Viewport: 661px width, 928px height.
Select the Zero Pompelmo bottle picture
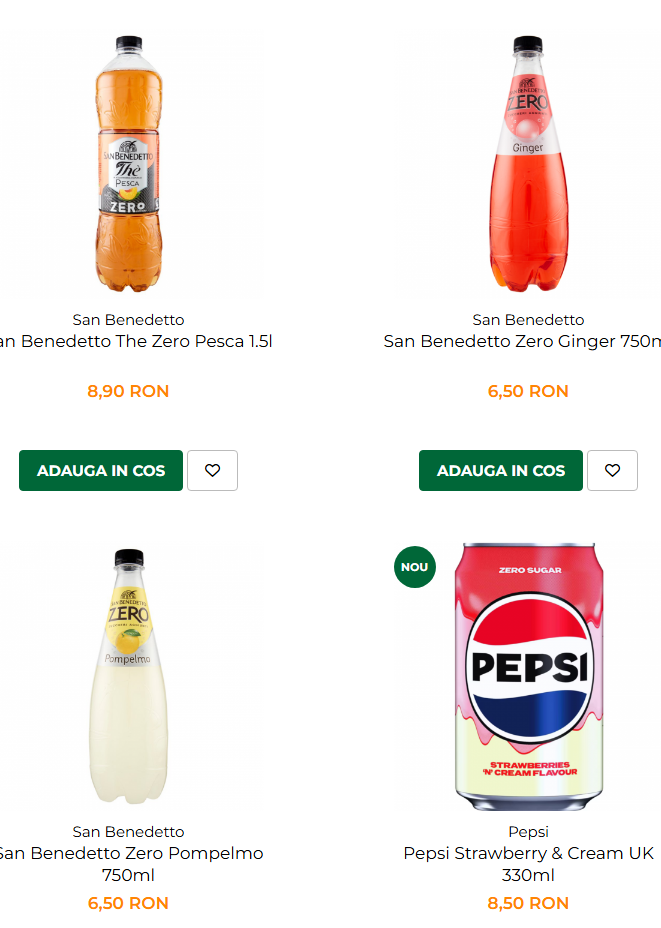(x=128, y=677)
